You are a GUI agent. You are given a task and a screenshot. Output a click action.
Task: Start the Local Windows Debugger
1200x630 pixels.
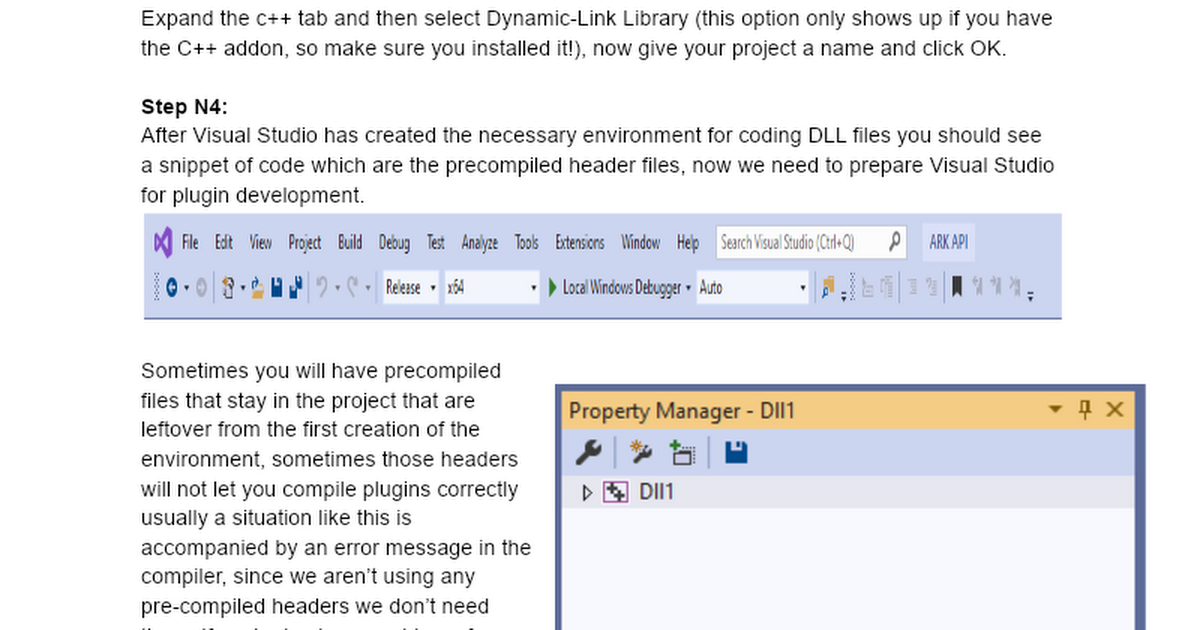615,288
